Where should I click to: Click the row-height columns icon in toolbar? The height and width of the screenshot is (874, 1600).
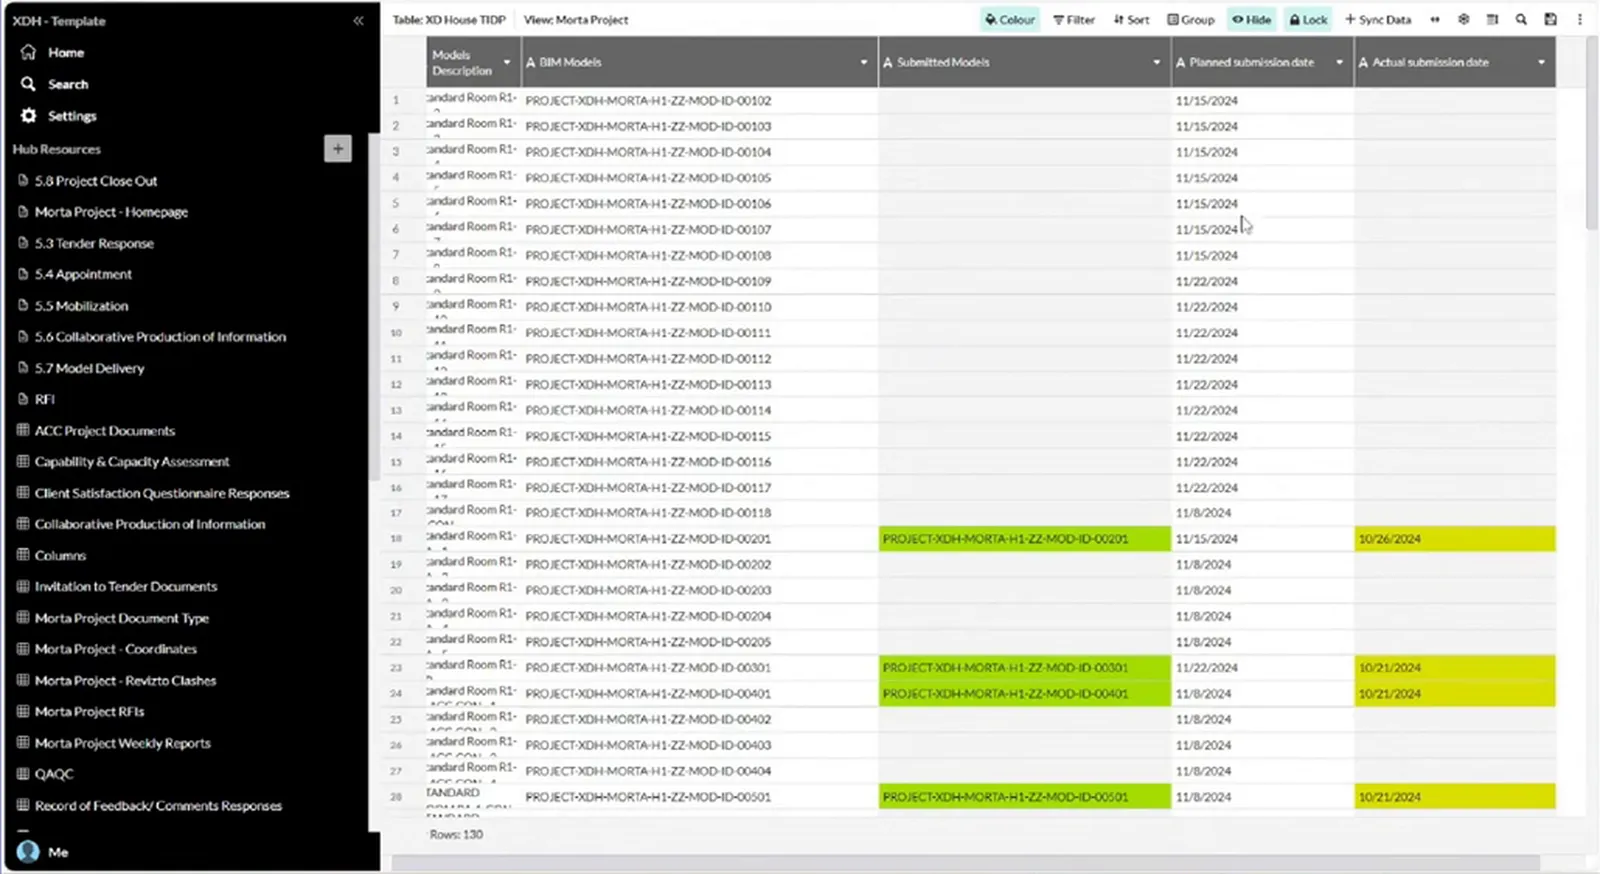click(x=1492, y=19)
